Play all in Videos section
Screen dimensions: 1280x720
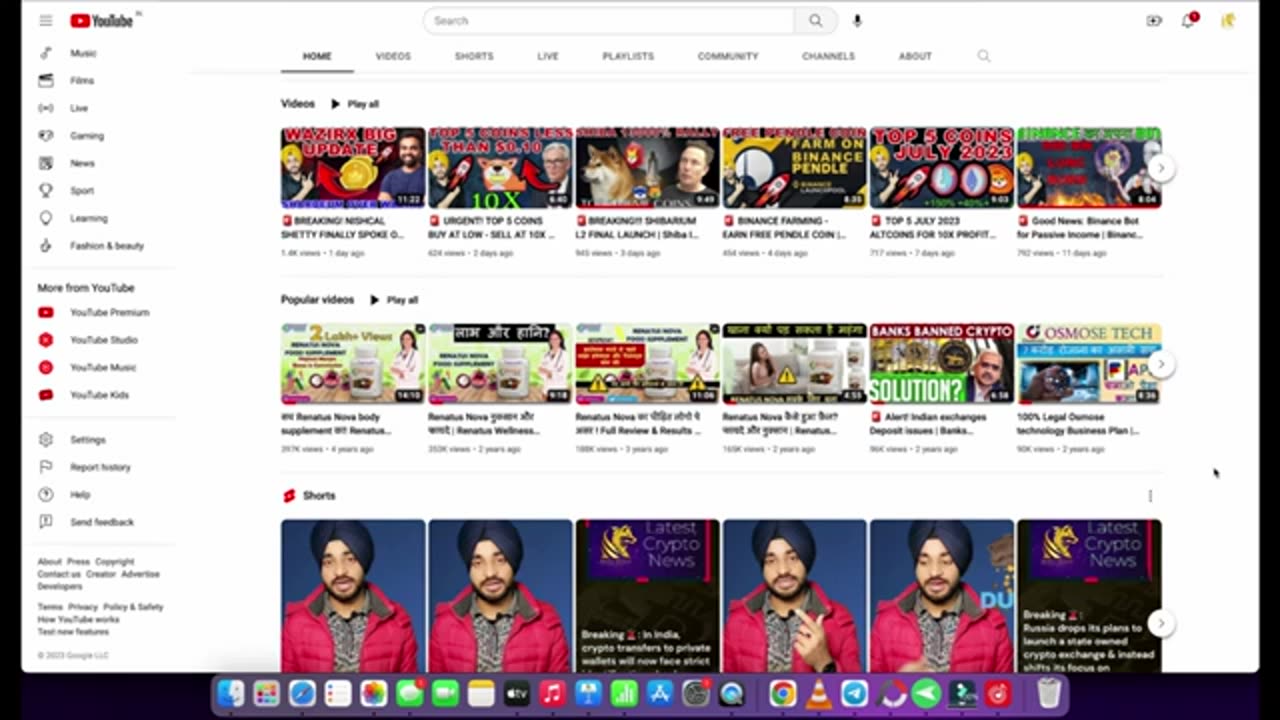click(x=355, y=104)
